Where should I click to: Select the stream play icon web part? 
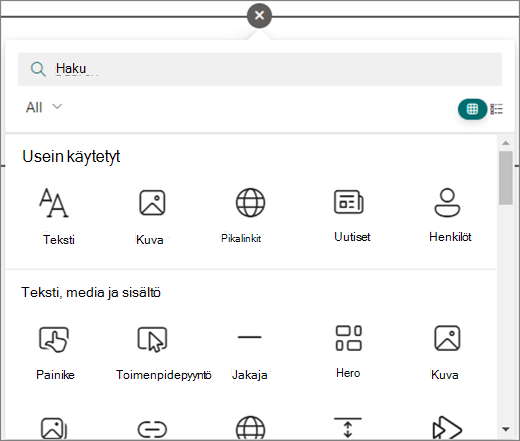click(x=447, y=428)
